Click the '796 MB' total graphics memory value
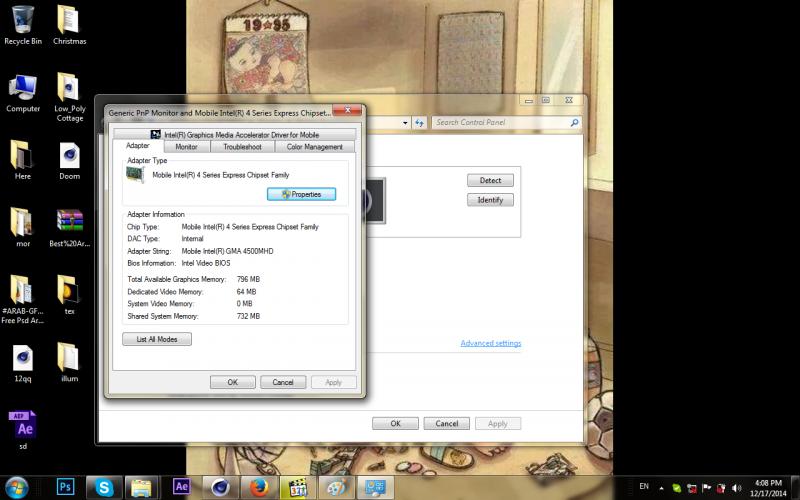This screenshot has height=500, width=800. pos(248,280)
